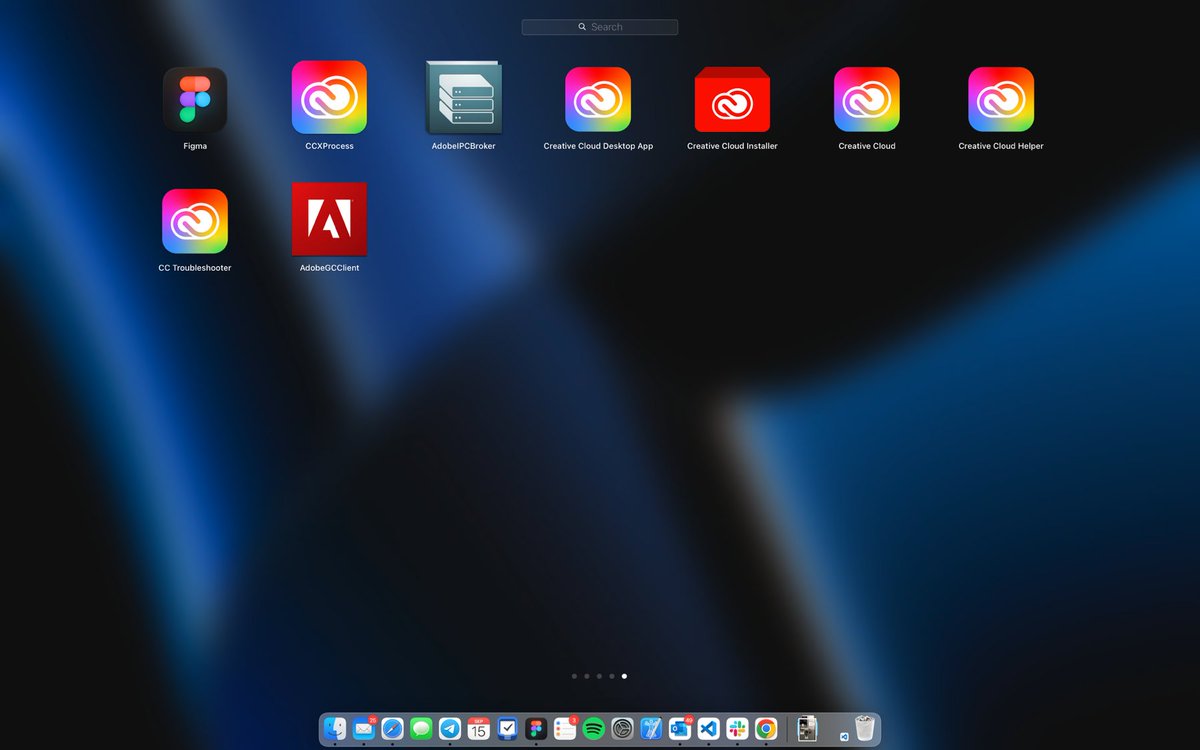Open AdobeIPCBroker
This screenshot has height=750, width=1200.
point(463,100)
